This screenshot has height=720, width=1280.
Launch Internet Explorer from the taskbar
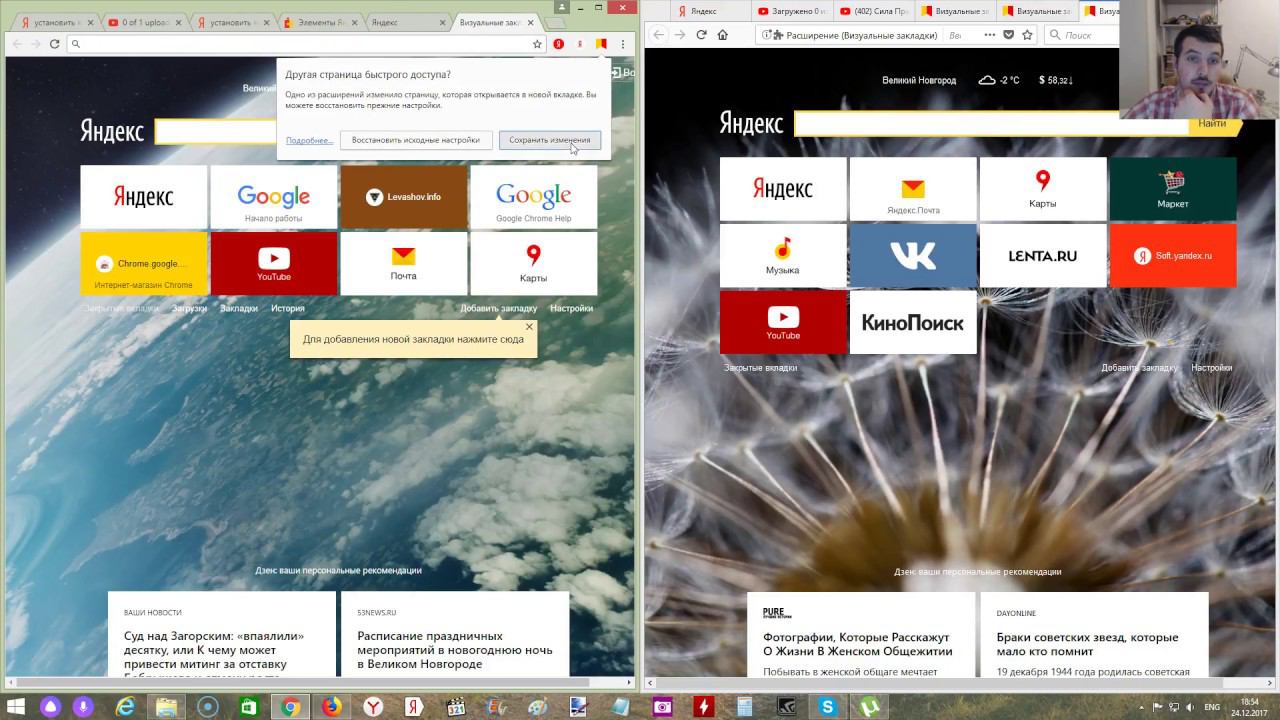pos(125,707)
